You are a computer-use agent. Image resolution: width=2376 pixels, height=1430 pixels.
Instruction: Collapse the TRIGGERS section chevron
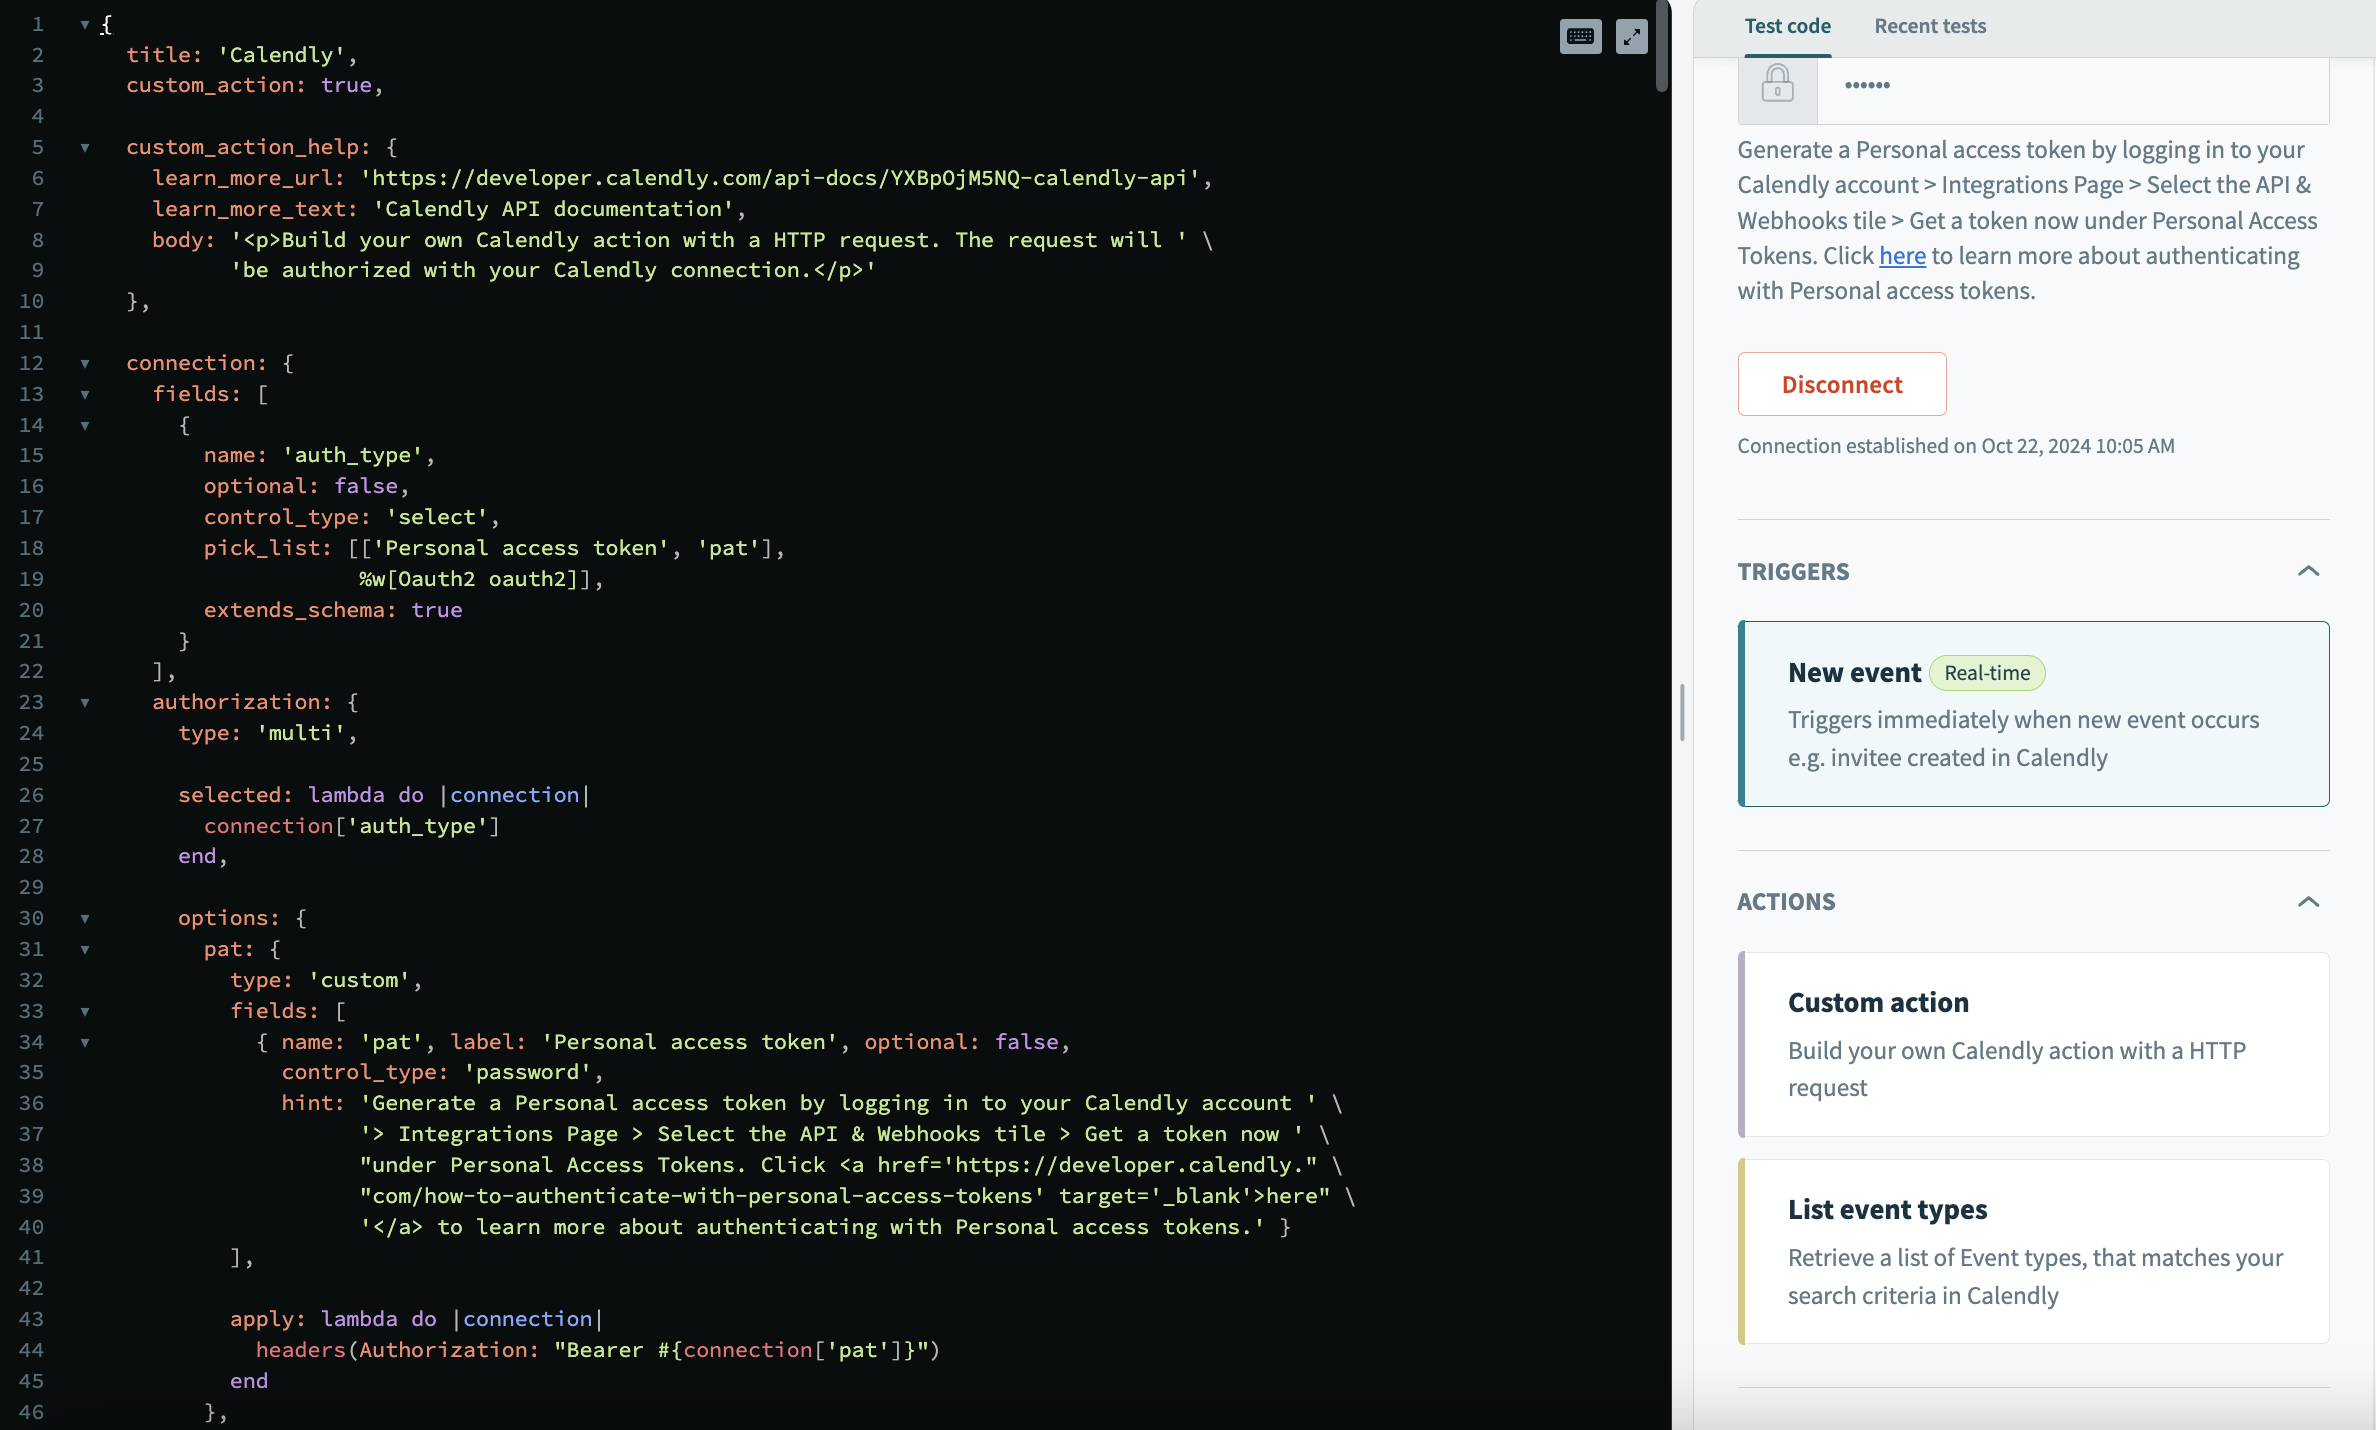click(2308, 571)
